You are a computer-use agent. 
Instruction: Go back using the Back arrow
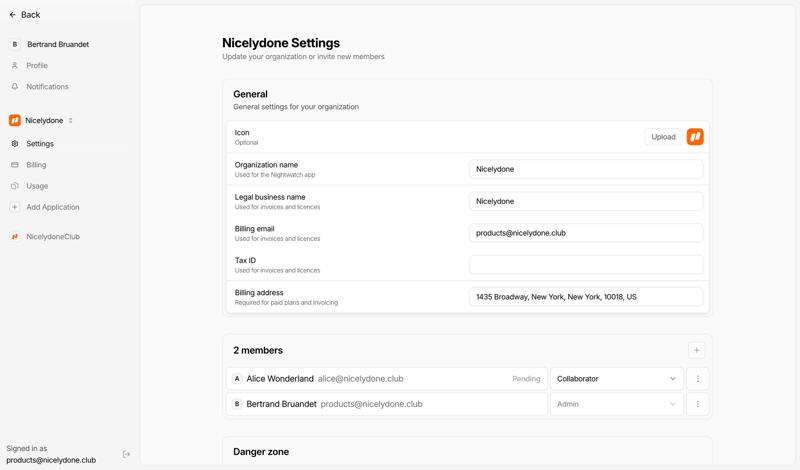[13, 15]
